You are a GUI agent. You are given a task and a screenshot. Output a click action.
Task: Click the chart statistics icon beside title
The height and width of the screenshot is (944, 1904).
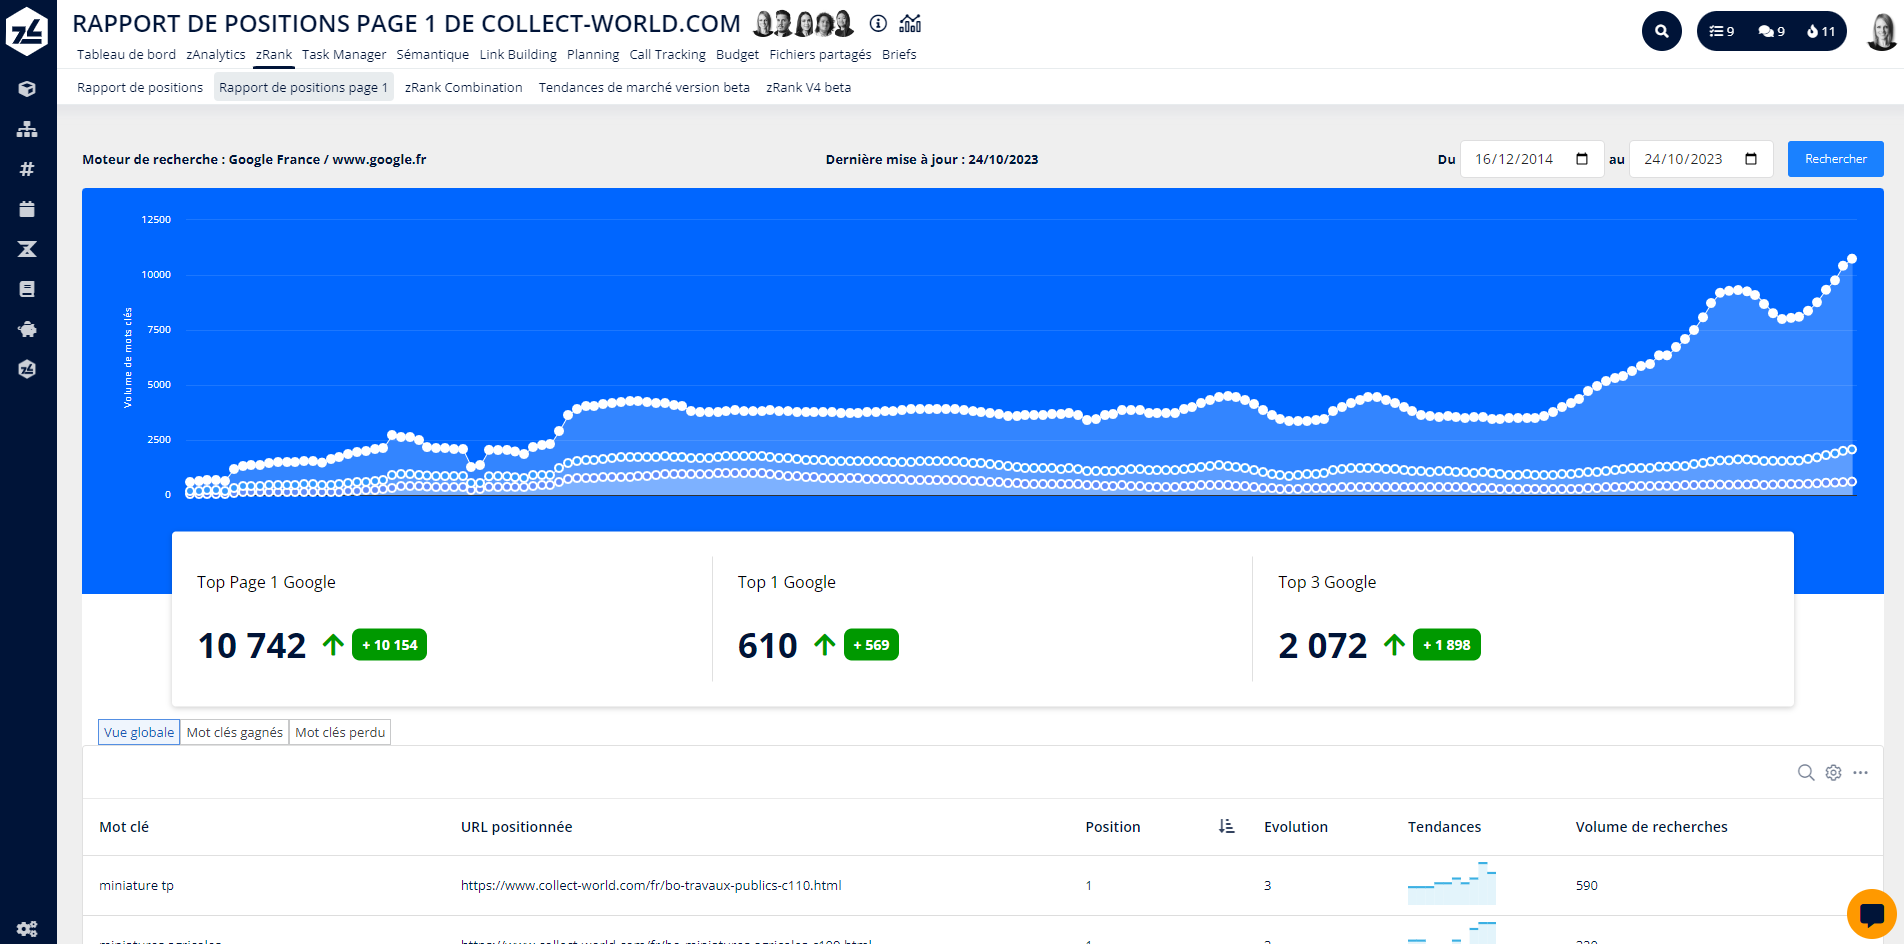tap(910, 23)
